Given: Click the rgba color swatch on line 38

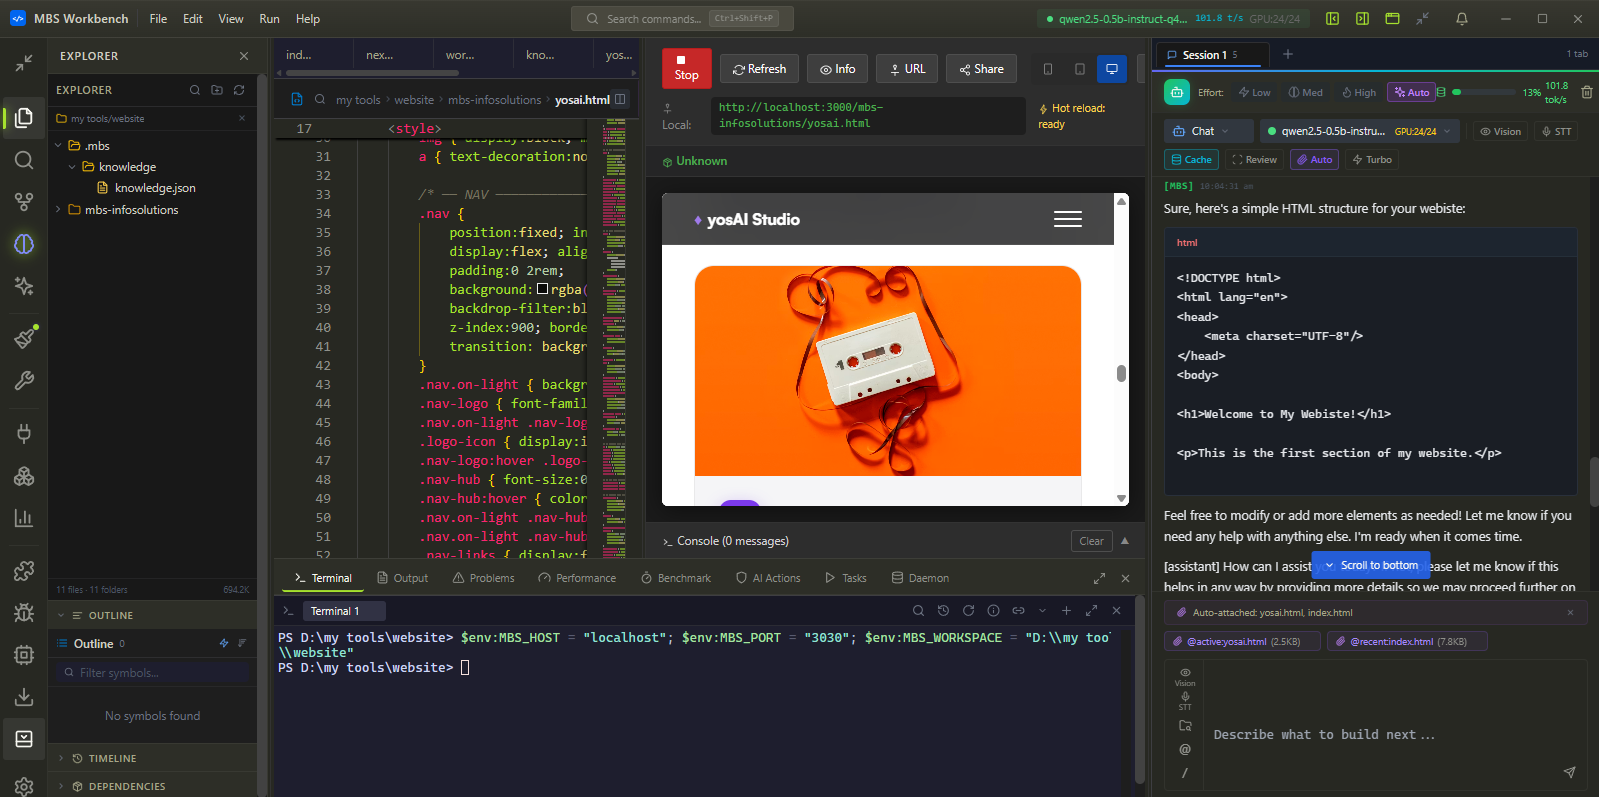Looking at the screenshot, I should (x=543, y=289).
